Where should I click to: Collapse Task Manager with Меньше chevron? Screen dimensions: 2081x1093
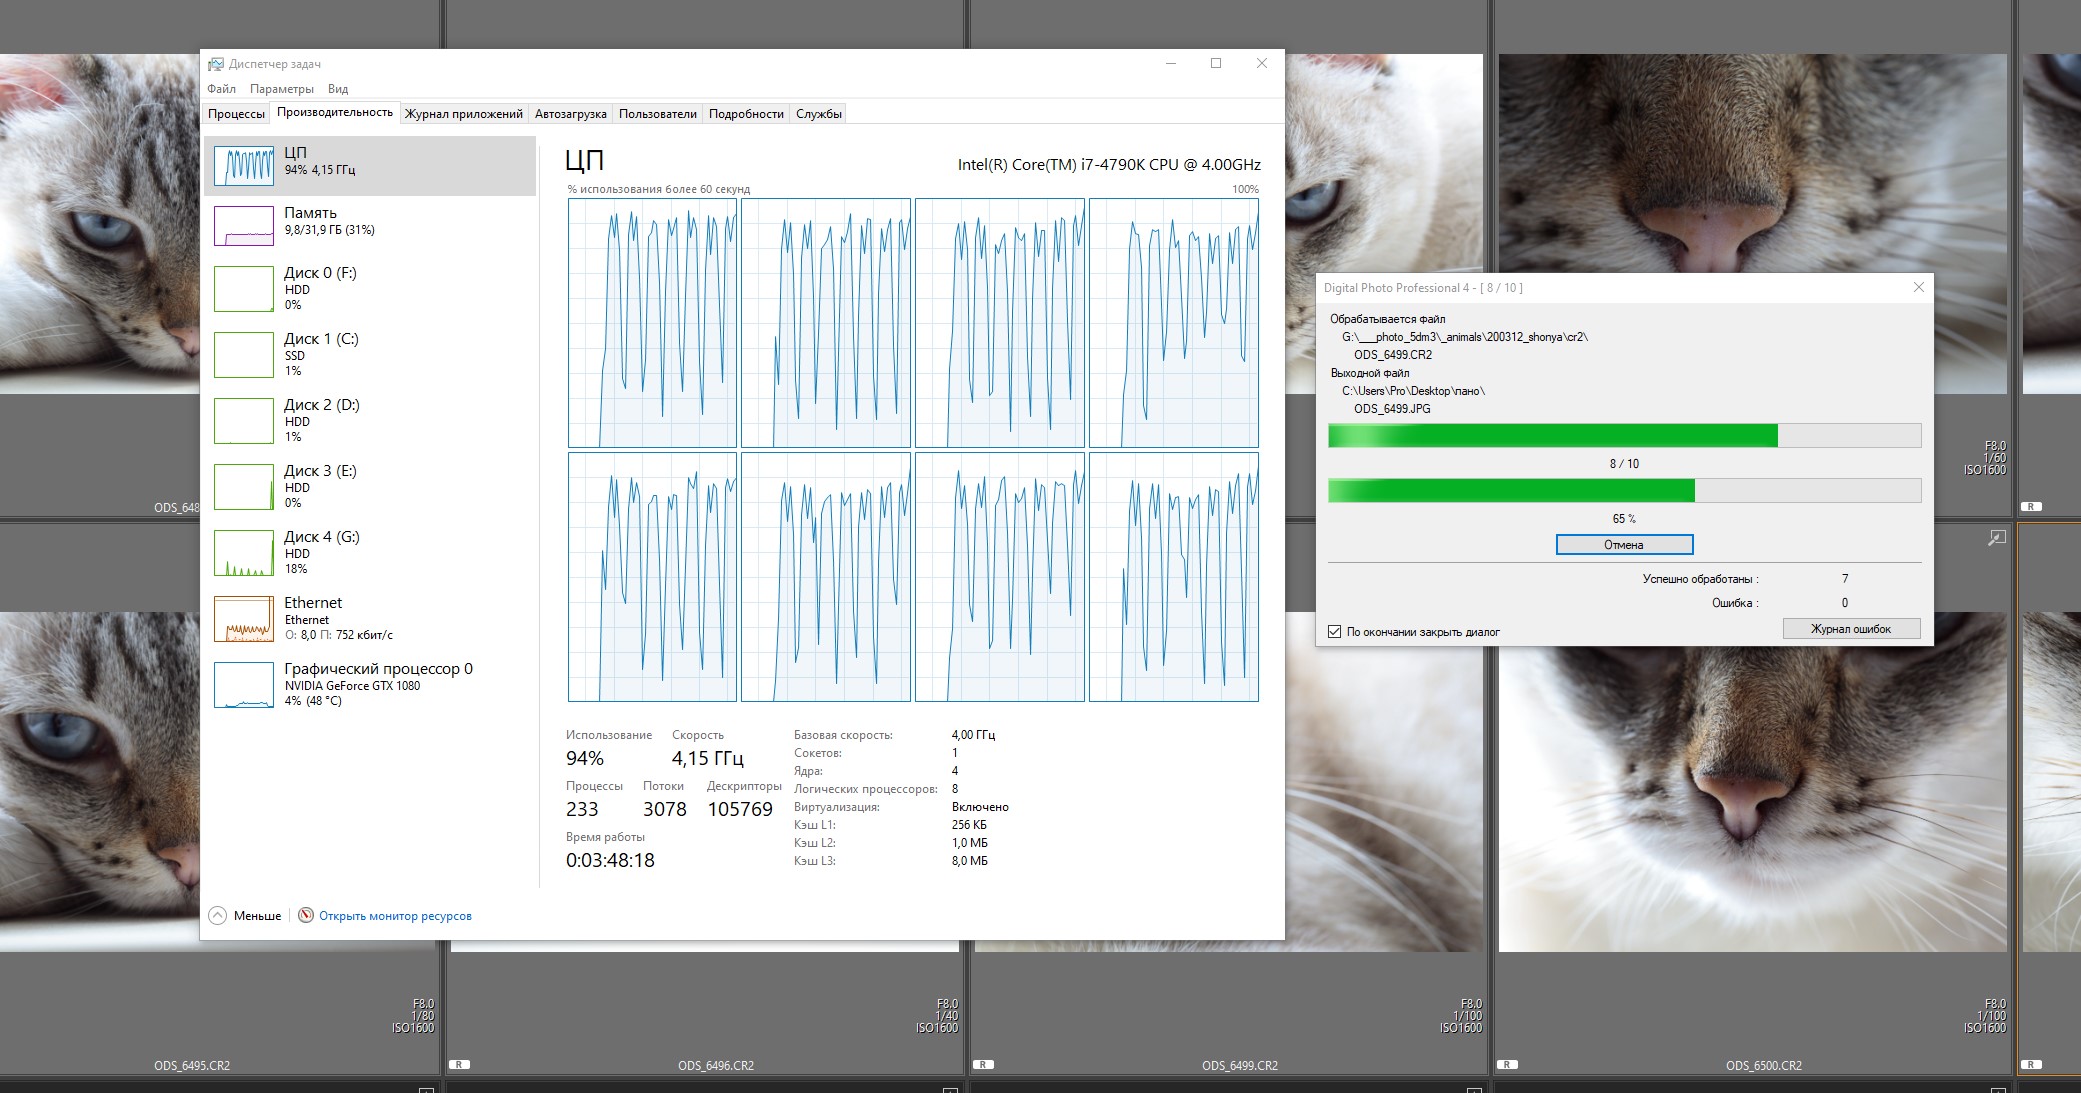pyautogui.click(x=217, y=915)
